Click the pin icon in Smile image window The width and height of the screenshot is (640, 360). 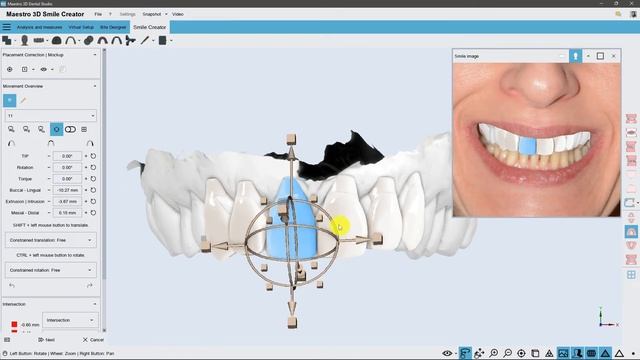click(x=575, y=56)
